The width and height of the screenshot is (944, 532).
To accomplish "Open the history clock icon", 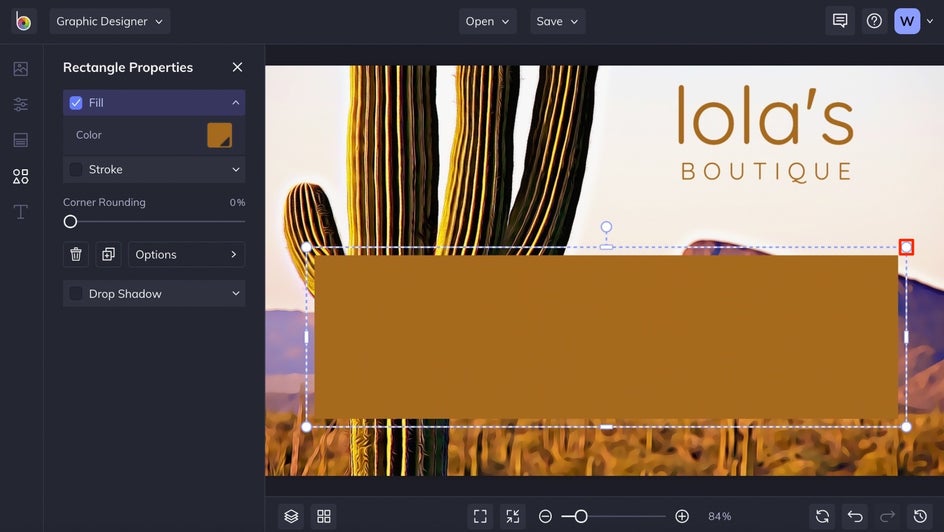I will 920,516.
